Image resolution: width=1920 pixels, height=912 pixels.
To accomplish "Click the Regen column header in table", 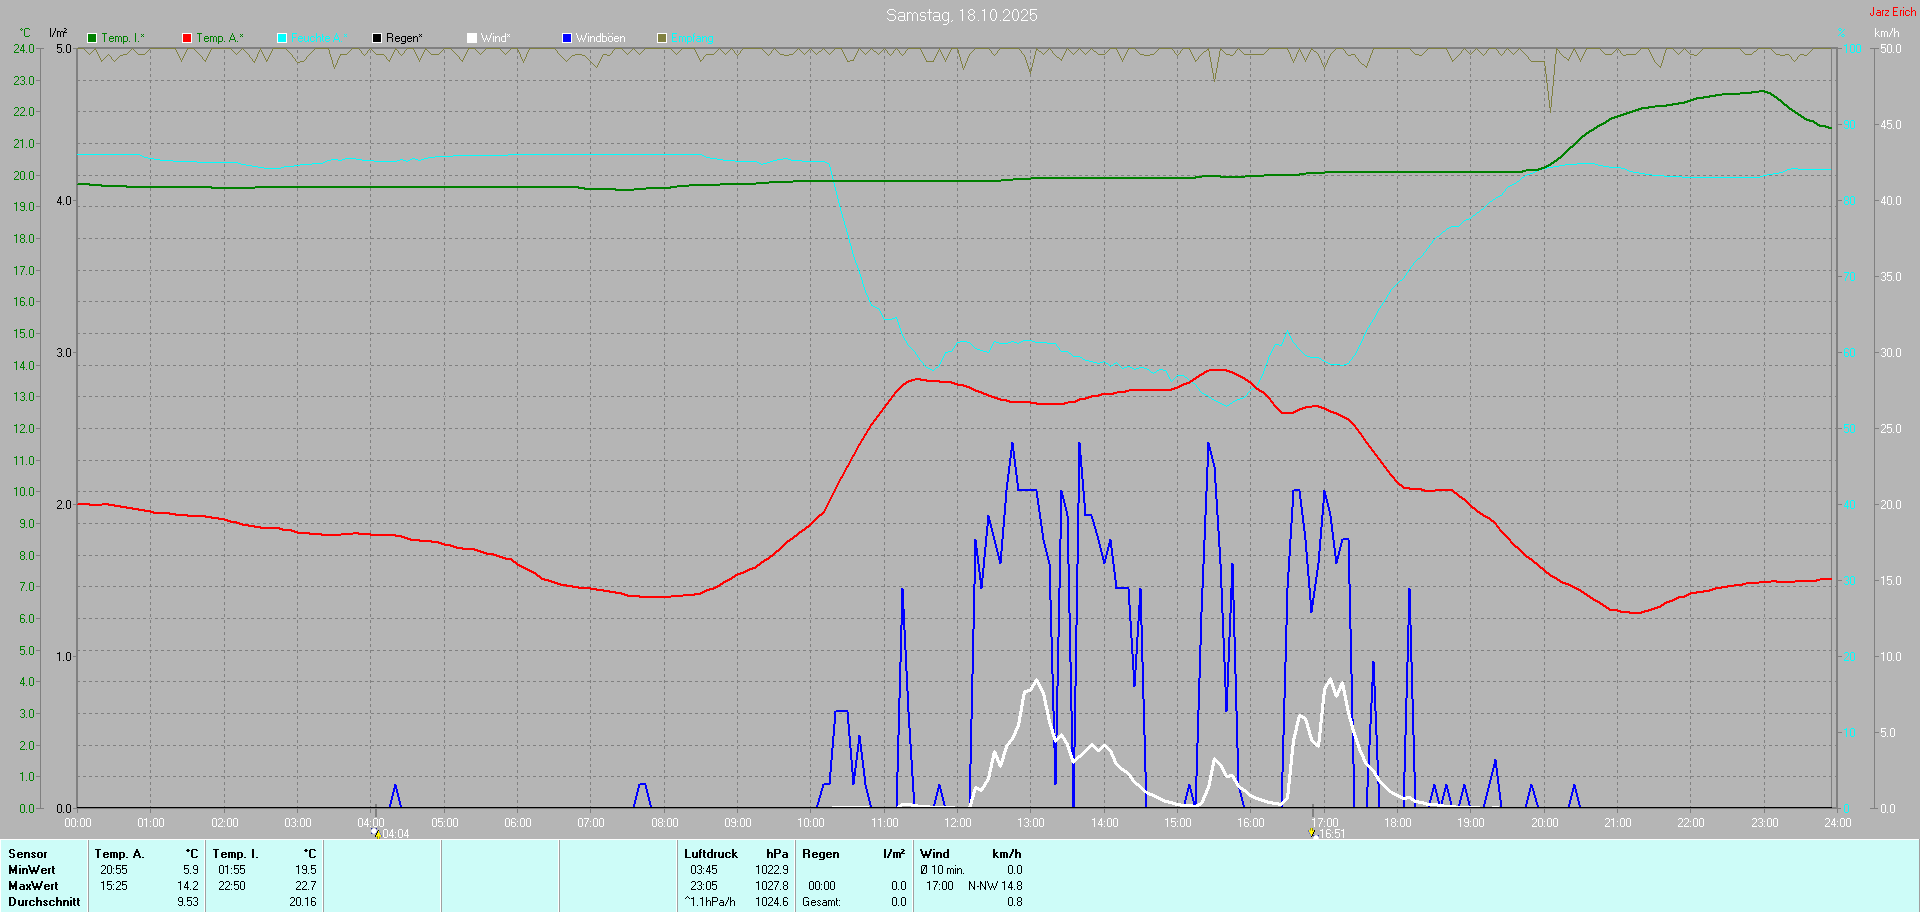I will click(821, 854).
